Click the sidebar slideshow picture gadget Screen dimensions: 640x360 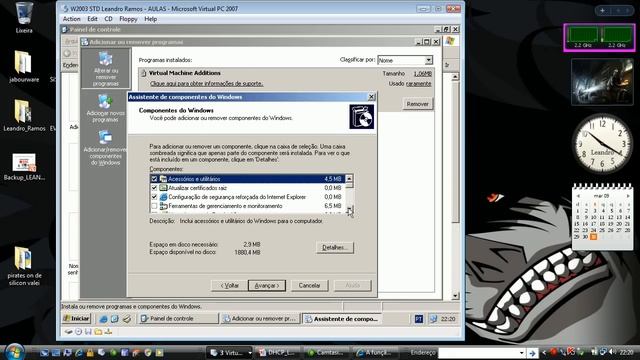602,82
